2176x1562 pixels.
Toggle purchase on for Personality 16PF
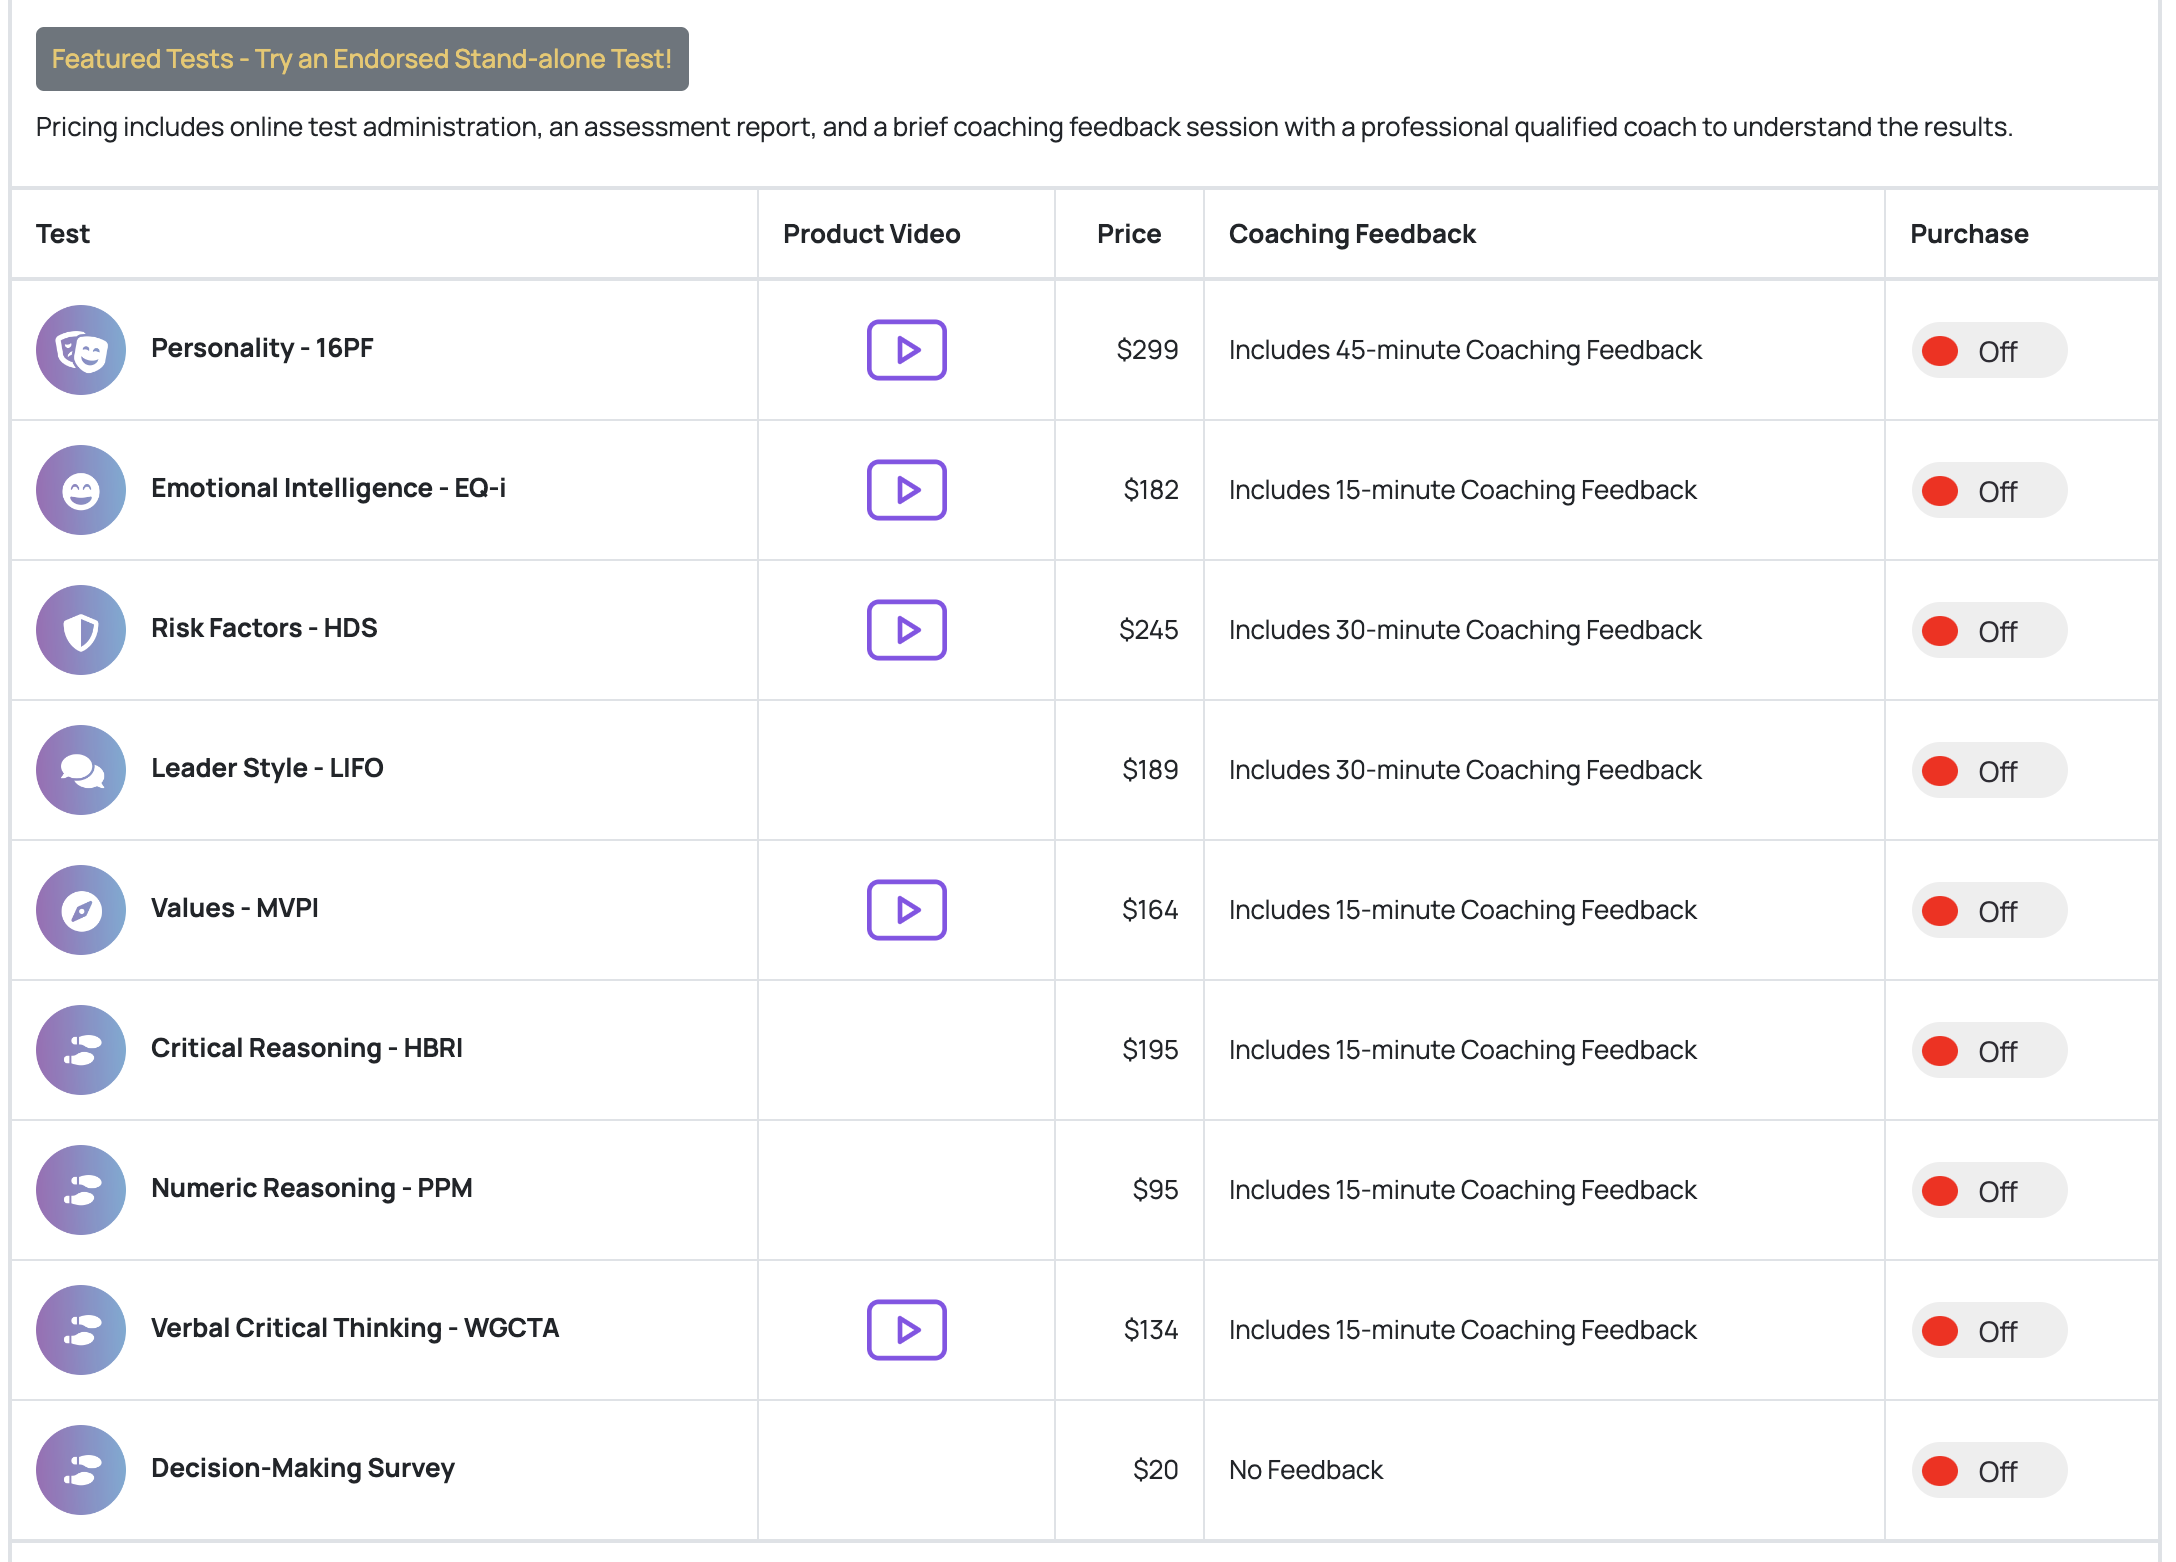pos(1987,351)
